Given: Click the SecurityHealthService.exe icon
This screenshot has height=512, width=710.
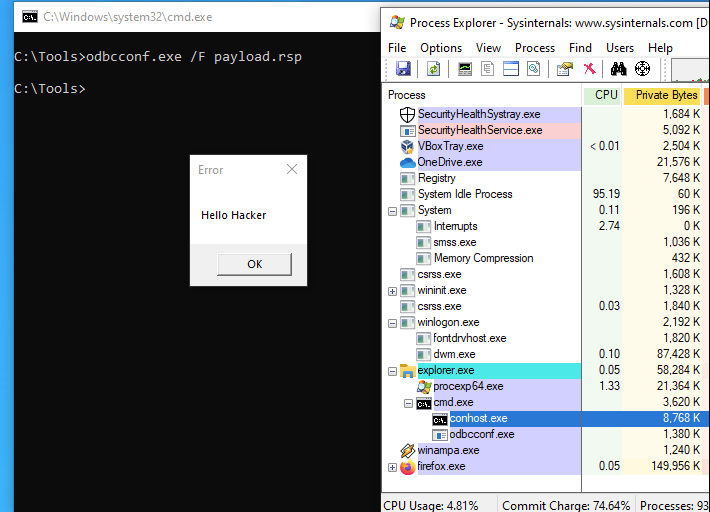Looking at the screenshot, I should [408, 131].
